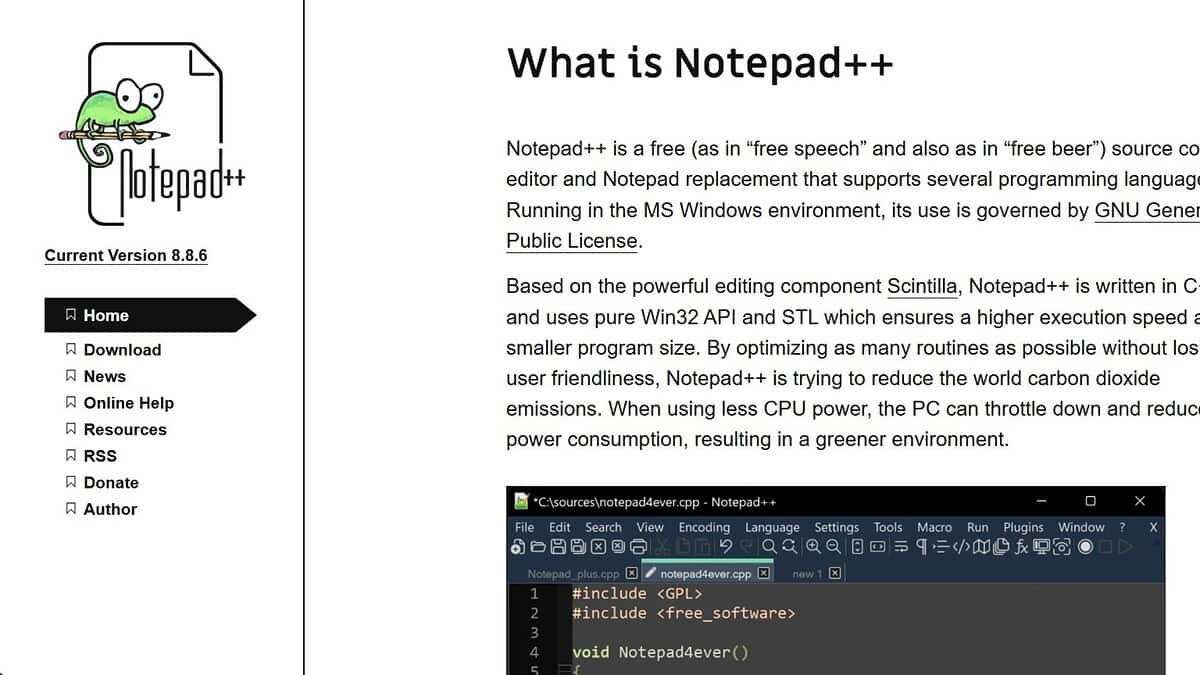Open the News sidebar link
1200x675 pixels.
pyautogui.click(x=105, y=376)
